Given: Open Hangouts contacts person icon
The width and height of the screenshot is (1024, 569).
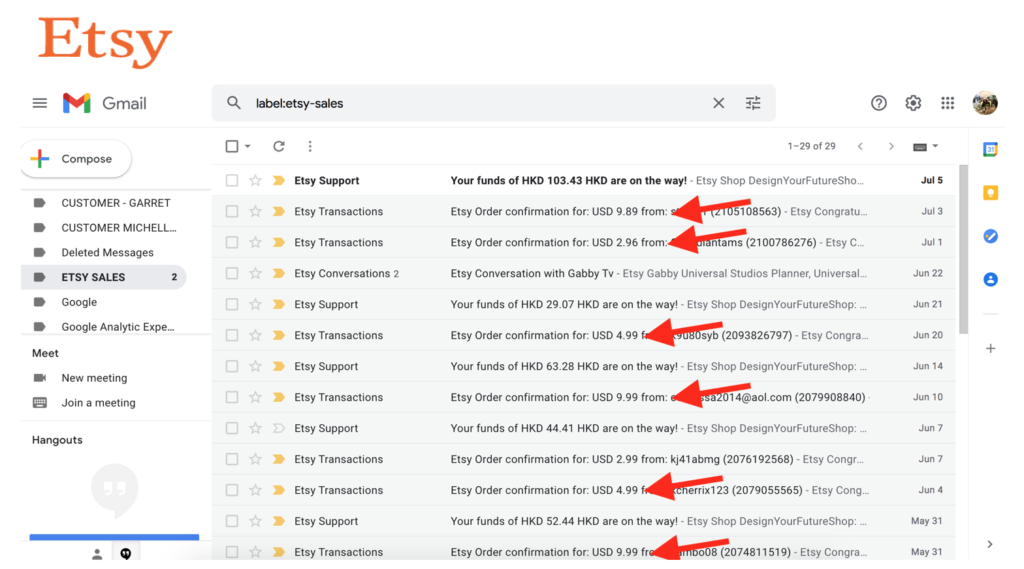Looking at the screenshot, I should click(x=97, y=554).
